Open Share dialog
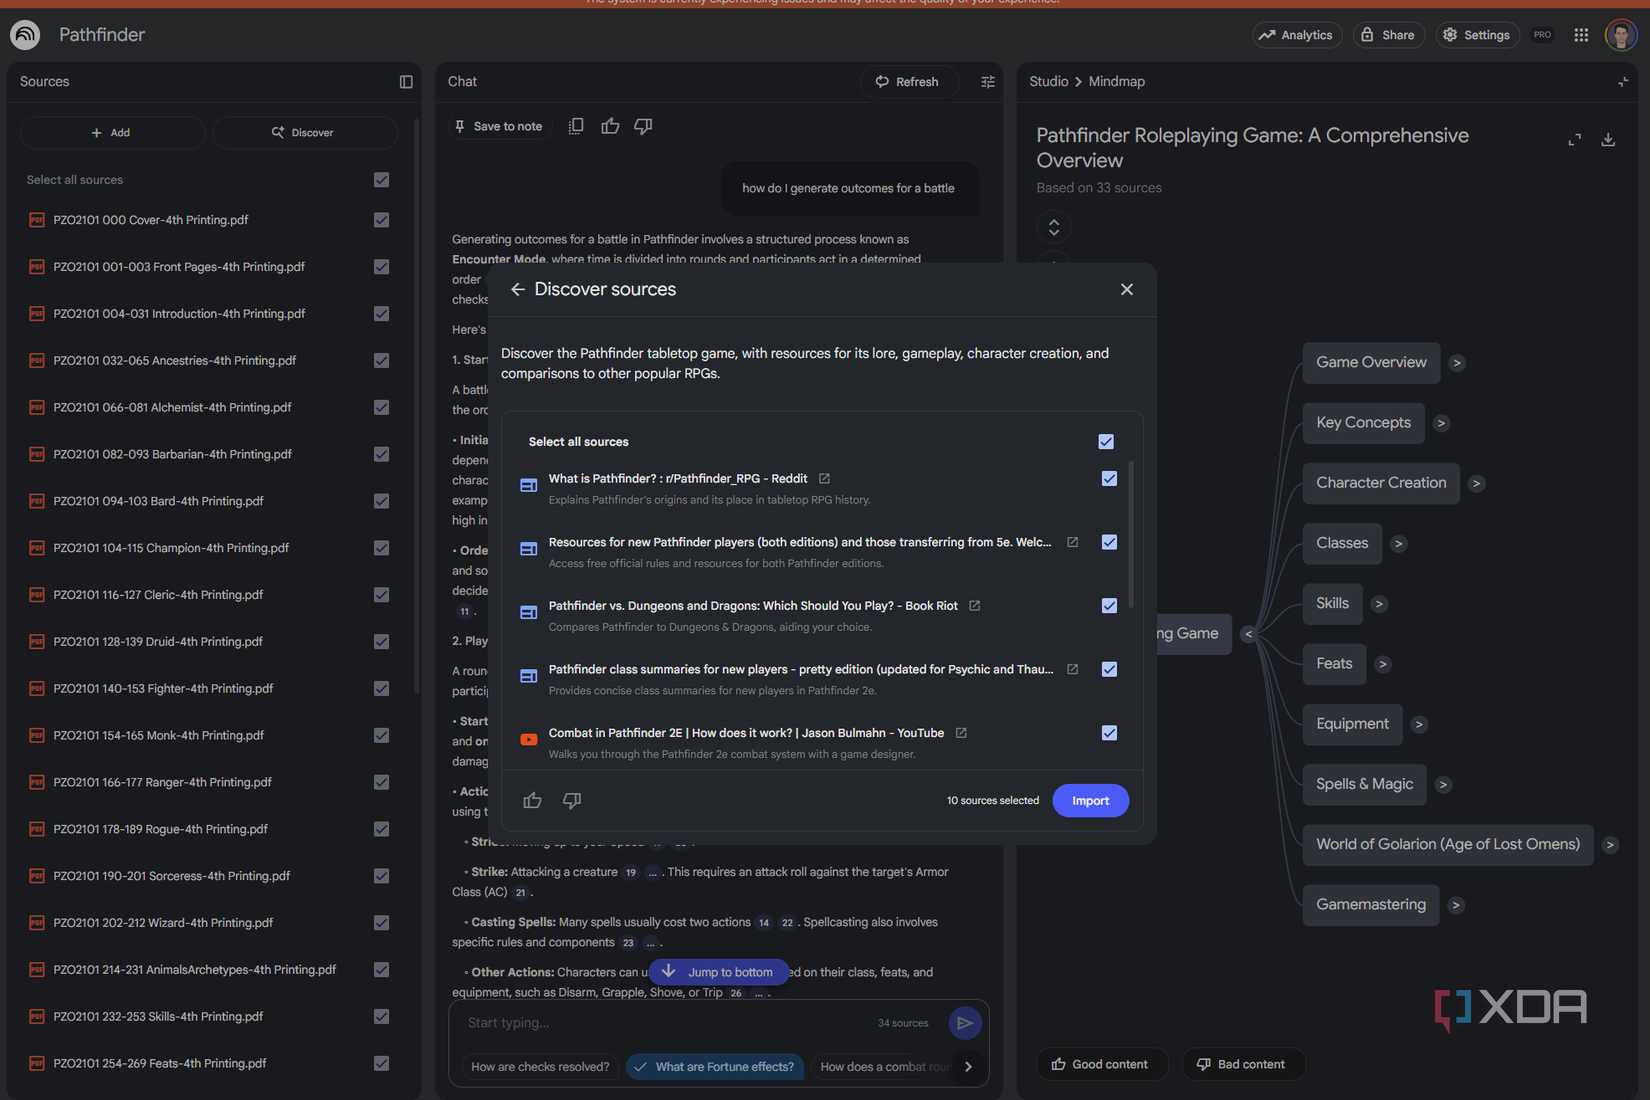 pos(1388,35)
